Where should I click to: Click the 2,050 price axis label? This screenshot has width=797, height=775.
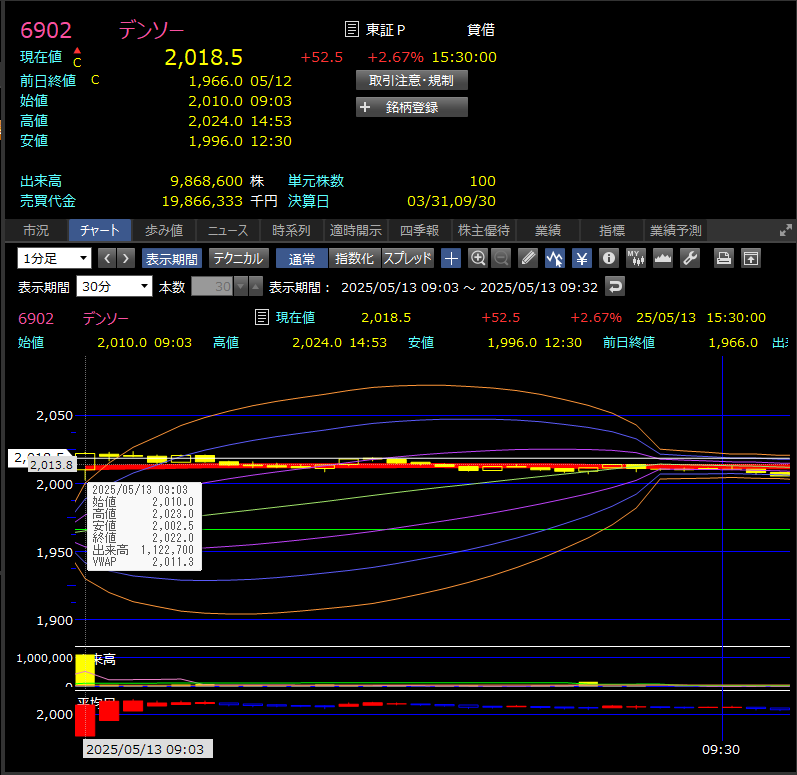pos(54,416)
